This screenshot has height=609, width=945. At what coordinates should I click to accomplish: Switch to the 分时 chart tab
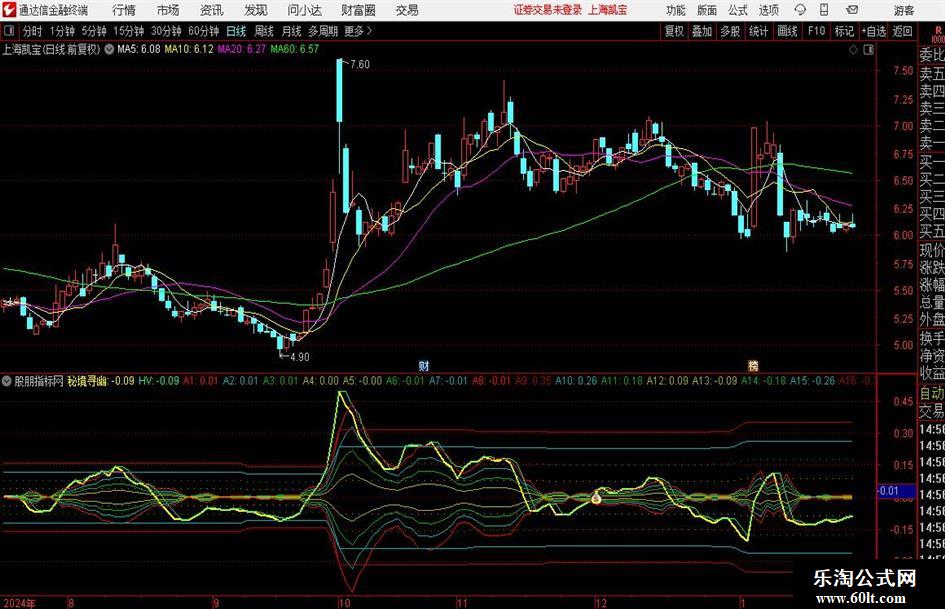33,31
